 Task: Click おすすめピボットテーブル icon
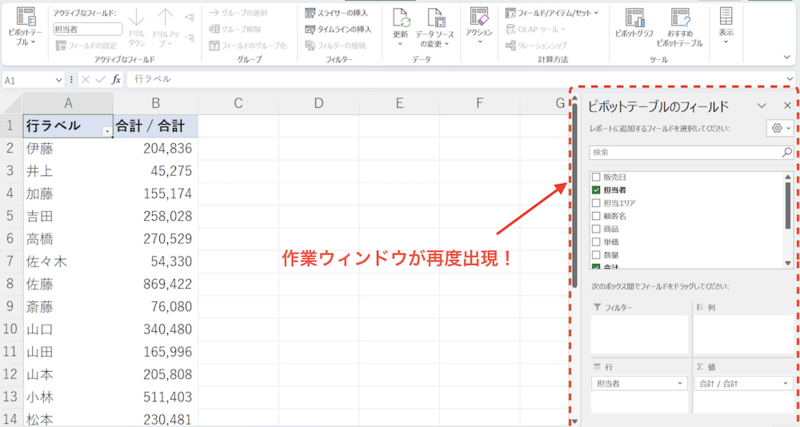coord(680,18)
